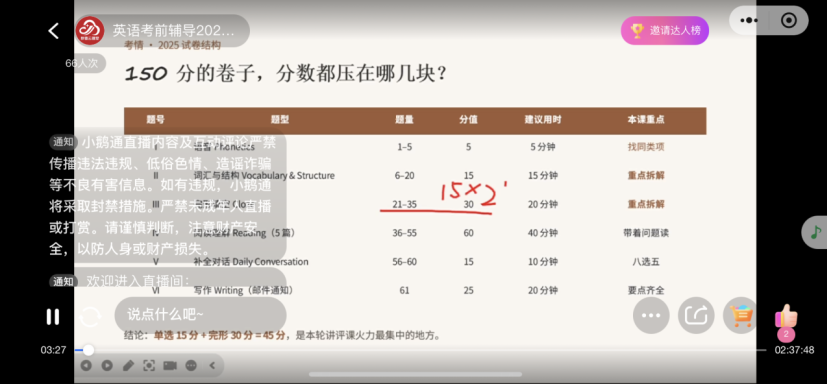
Task: Click the 找同类项 cell
Action: coord(646,147)
